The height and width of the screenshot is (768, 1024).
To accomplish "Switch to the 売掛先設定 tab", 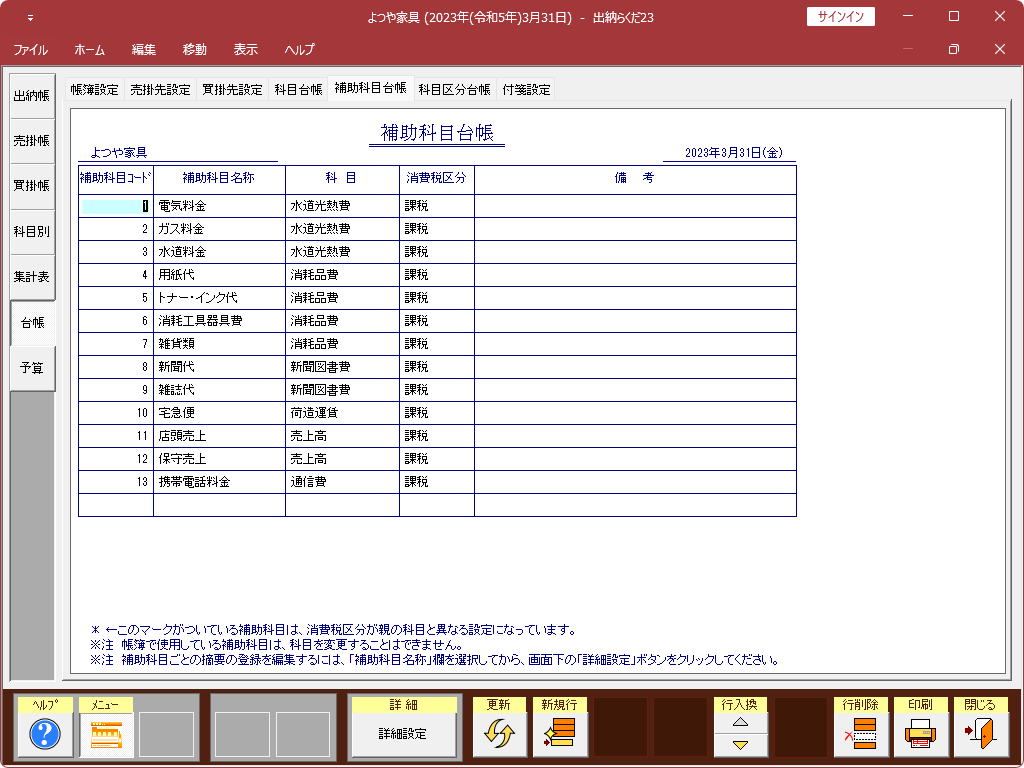I will [x=160, y=89].
